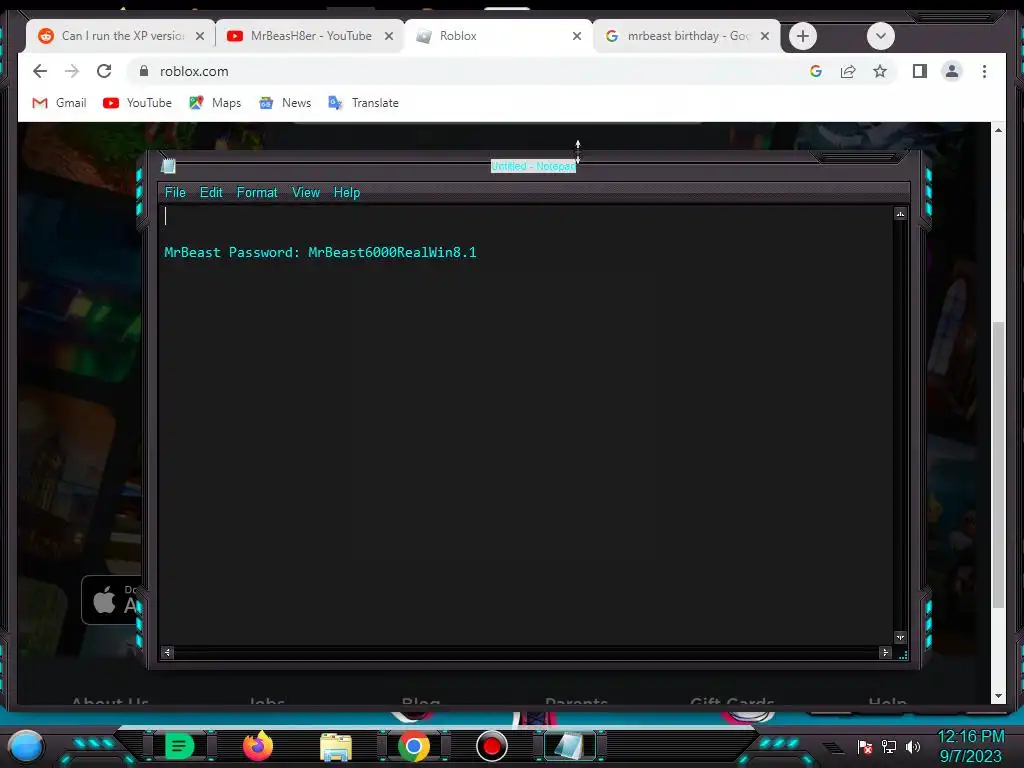Click Notepad horizontal scrollbar left arrow

pyautogui.click(x=168, y=652)
